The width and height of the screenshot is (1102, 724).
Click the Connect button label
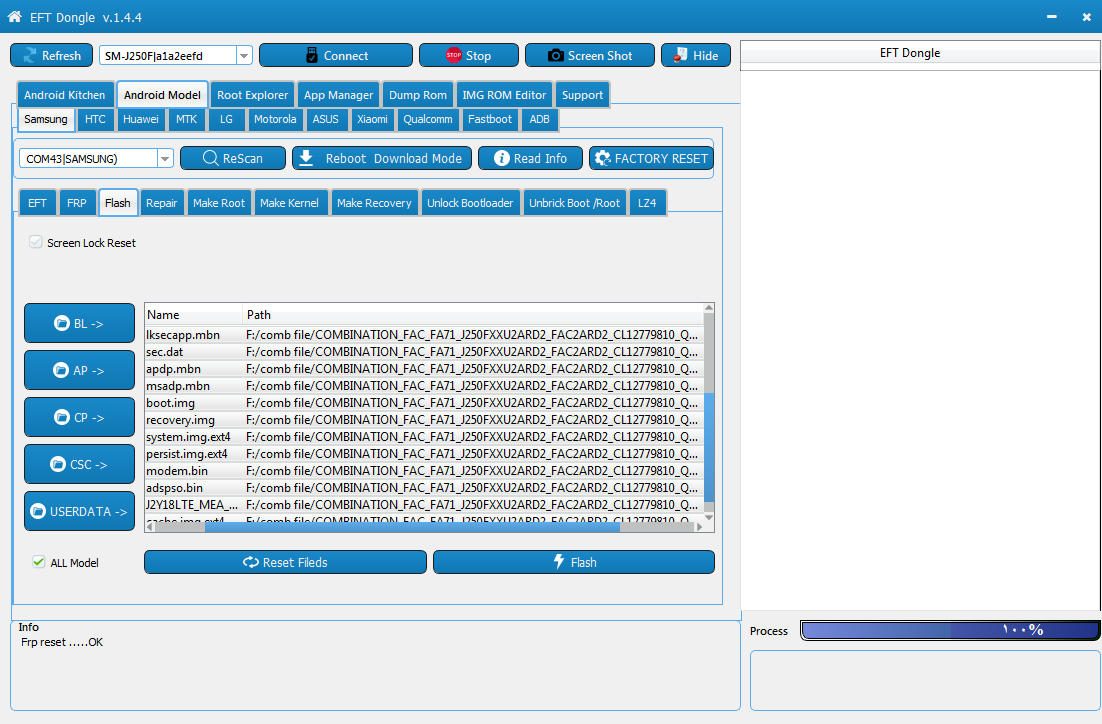[346, 56]
